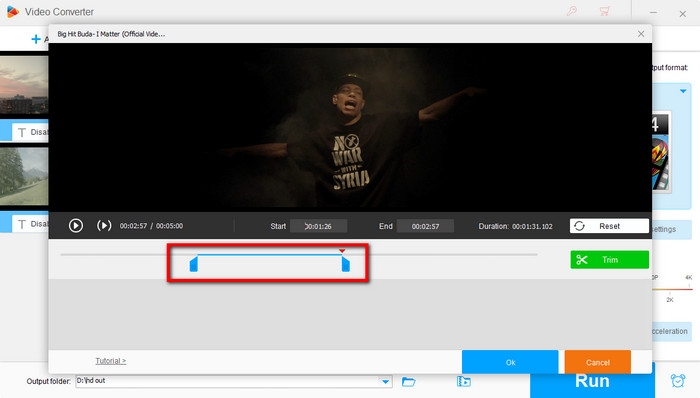The image size is (700, 398).
Task: Click the Start time field
Action: tap(318, 226)
